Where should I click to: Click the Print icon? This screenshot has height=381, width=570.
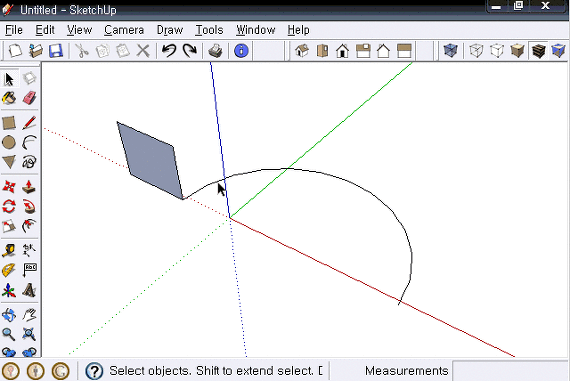click(x=216, y=51)
